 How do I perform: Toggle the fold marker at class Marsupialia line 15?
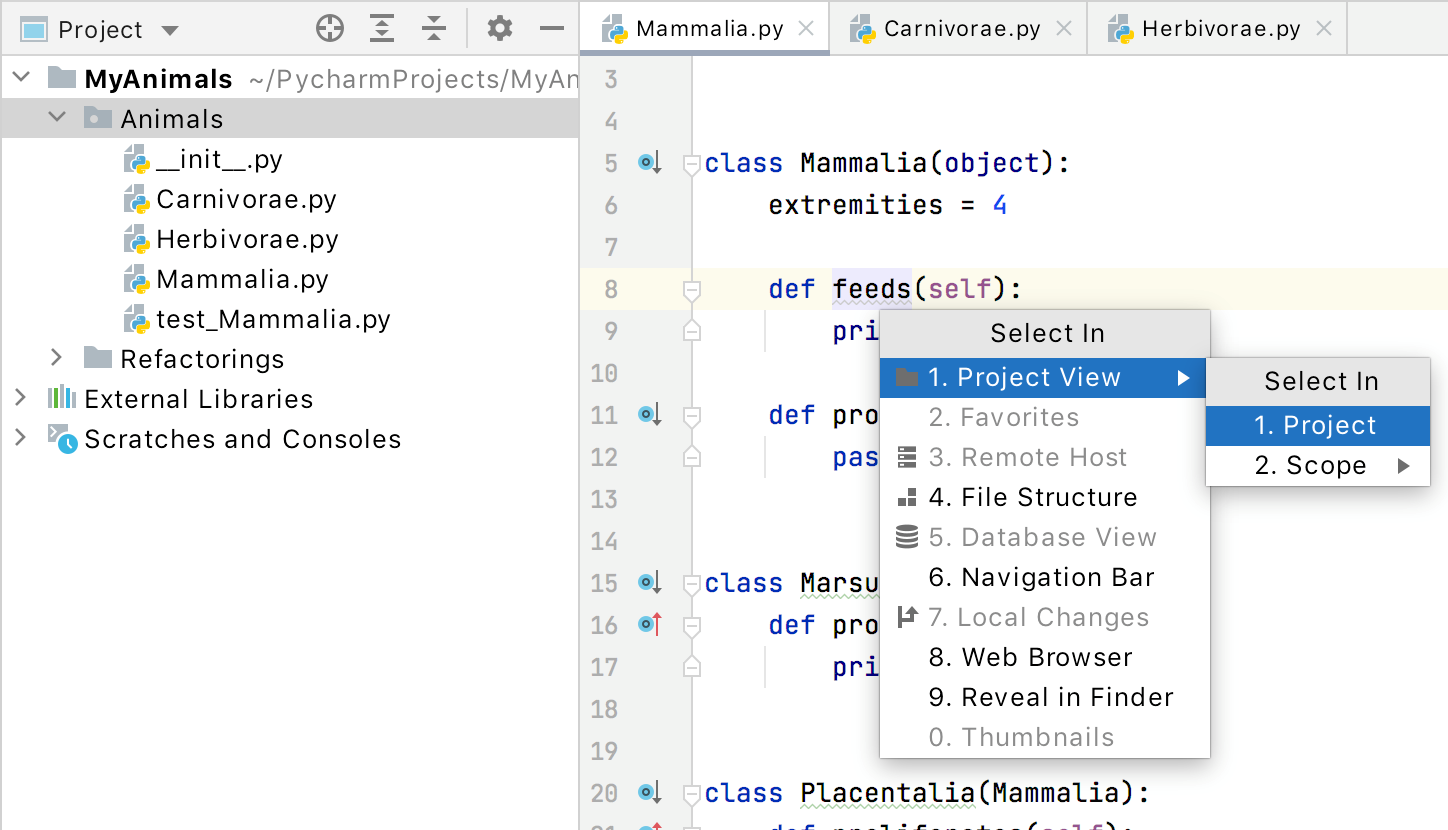point(691,583)
